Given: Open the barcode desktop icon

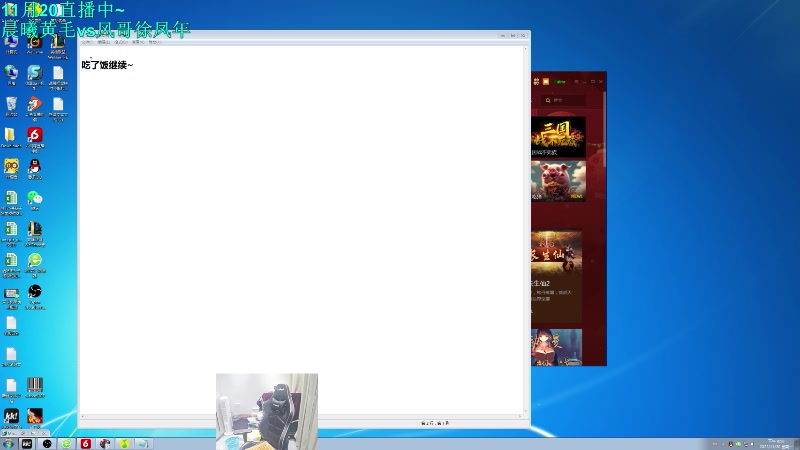Looking at the screenshot, I should (35, 387).
